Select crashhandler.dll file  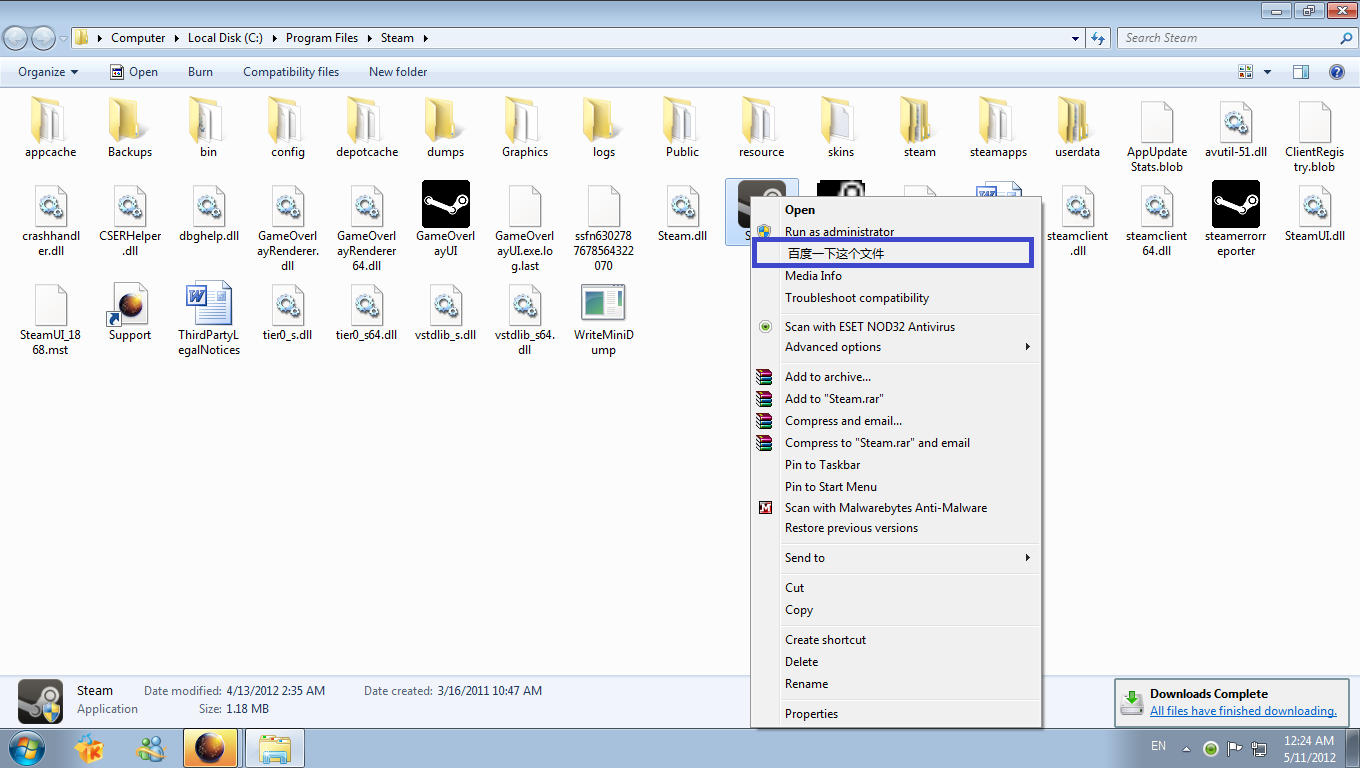point(50,220)
